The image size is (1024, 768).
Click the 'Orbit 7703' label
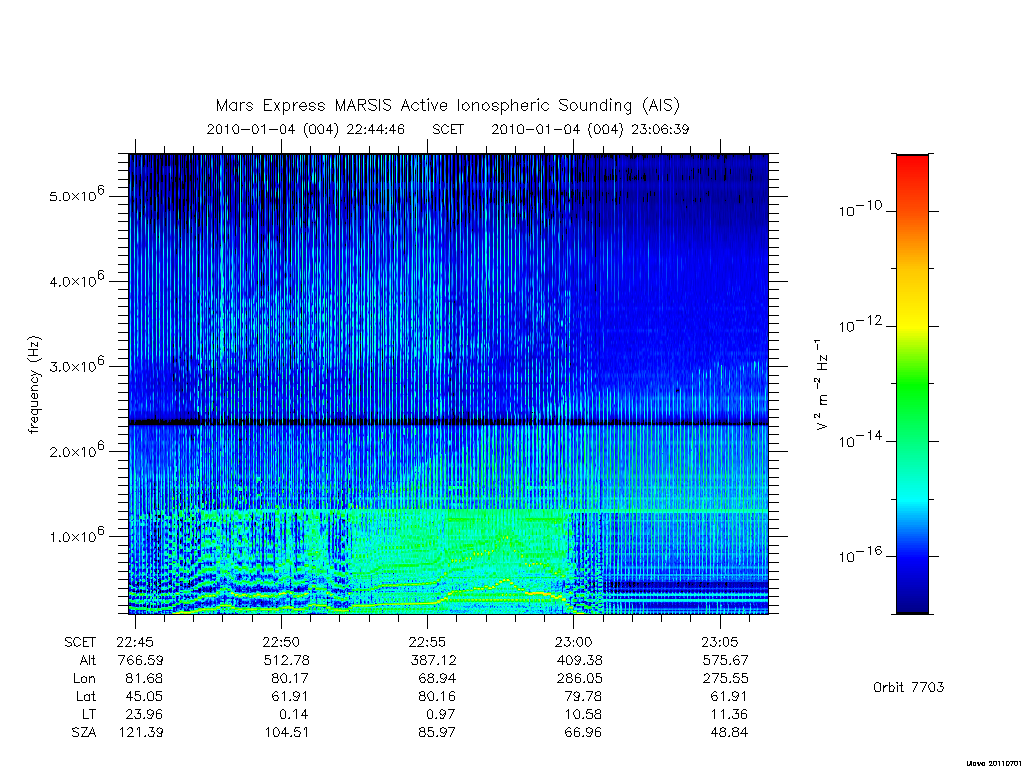click(x=908, y=687)
